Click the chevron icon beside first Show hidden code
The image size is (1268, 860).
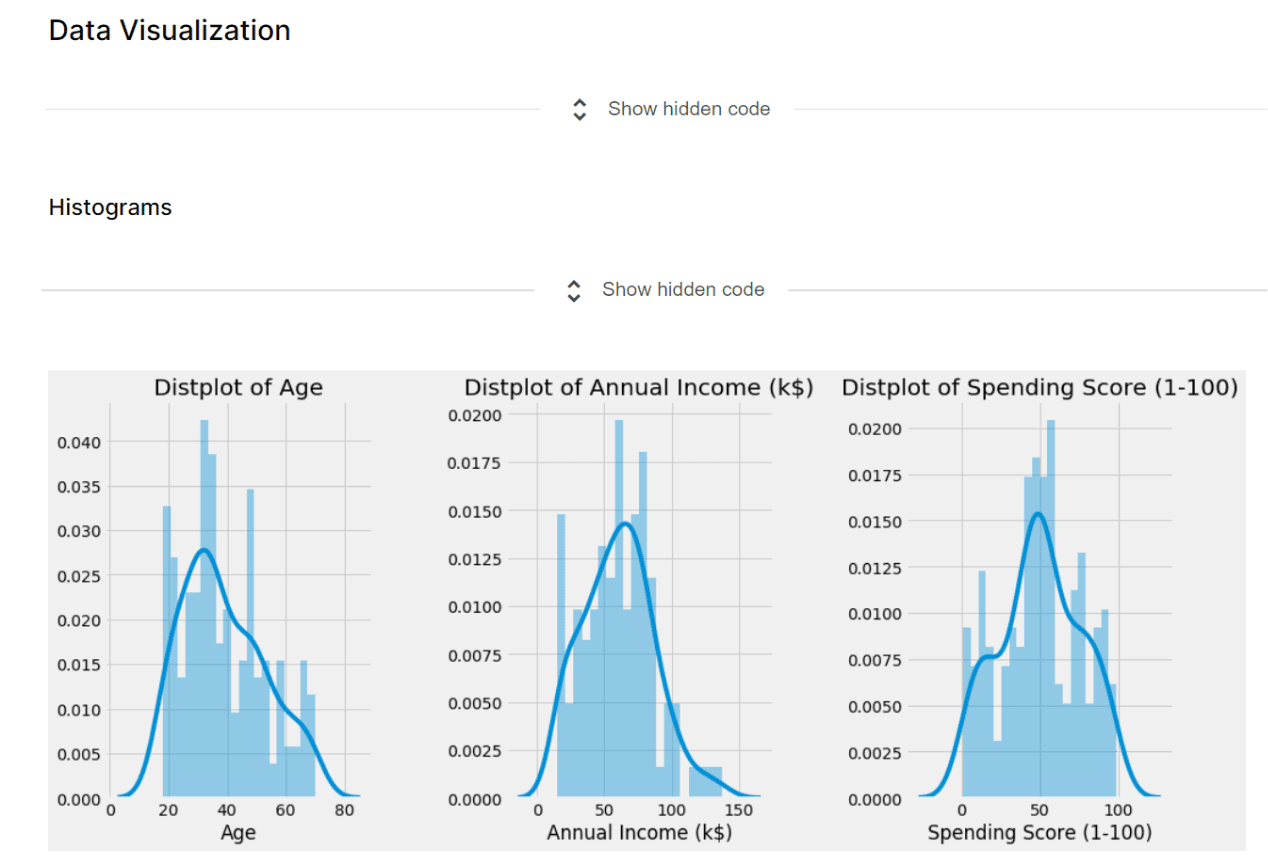click(579, 109)
